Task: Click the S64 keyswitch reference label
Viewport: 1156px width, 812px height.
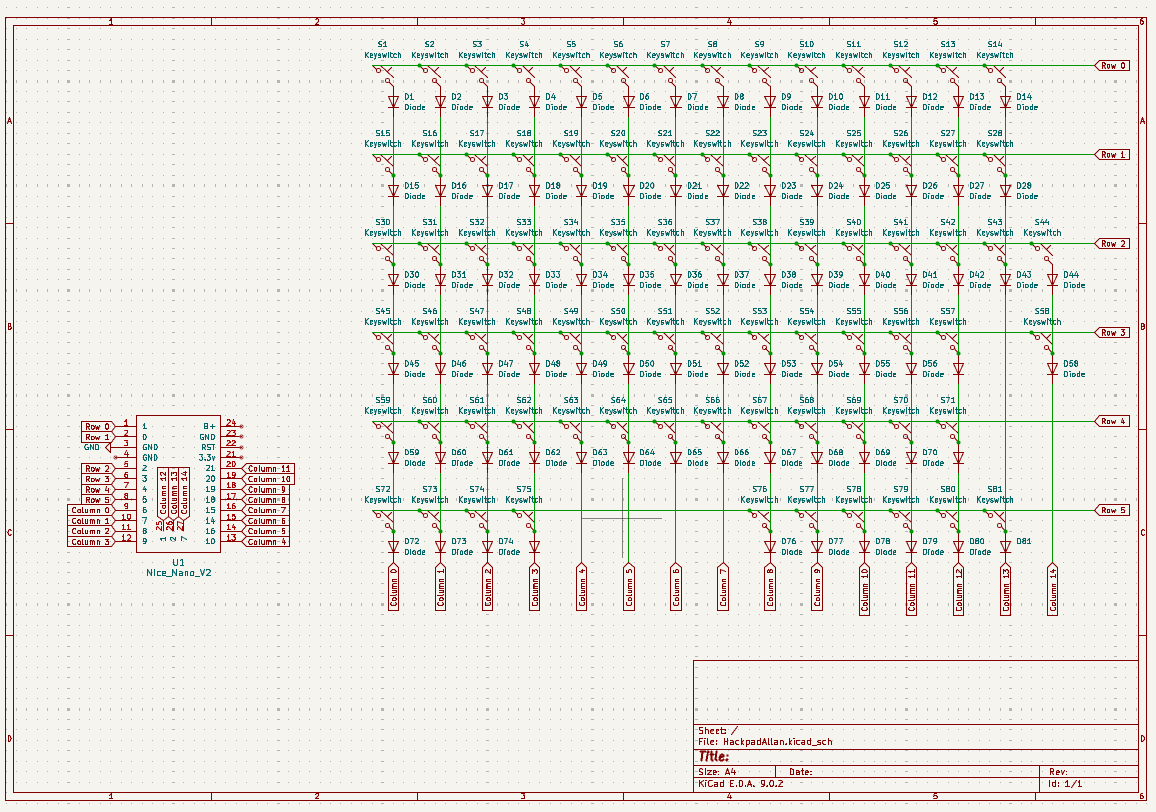Action: pos(618,400)
